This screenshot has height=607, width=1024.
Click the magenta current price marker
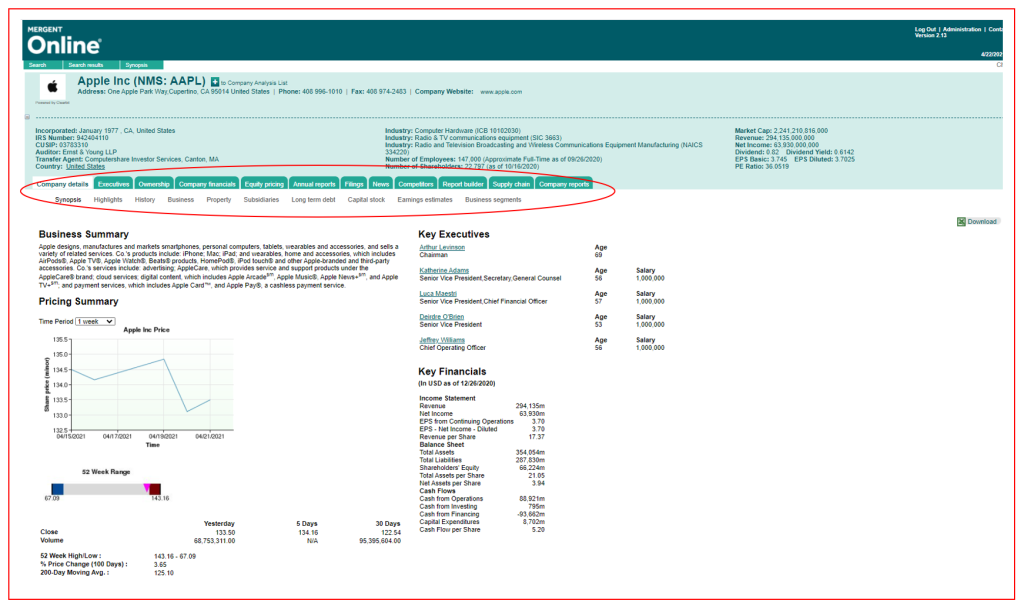point(146,487)
